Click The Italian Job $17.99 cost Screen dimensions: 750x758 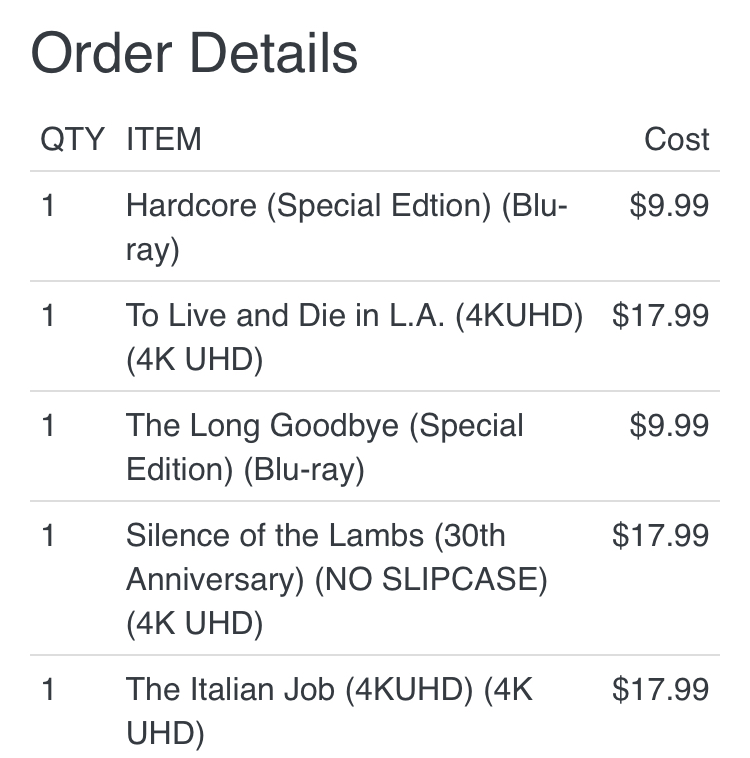[660, 690]
